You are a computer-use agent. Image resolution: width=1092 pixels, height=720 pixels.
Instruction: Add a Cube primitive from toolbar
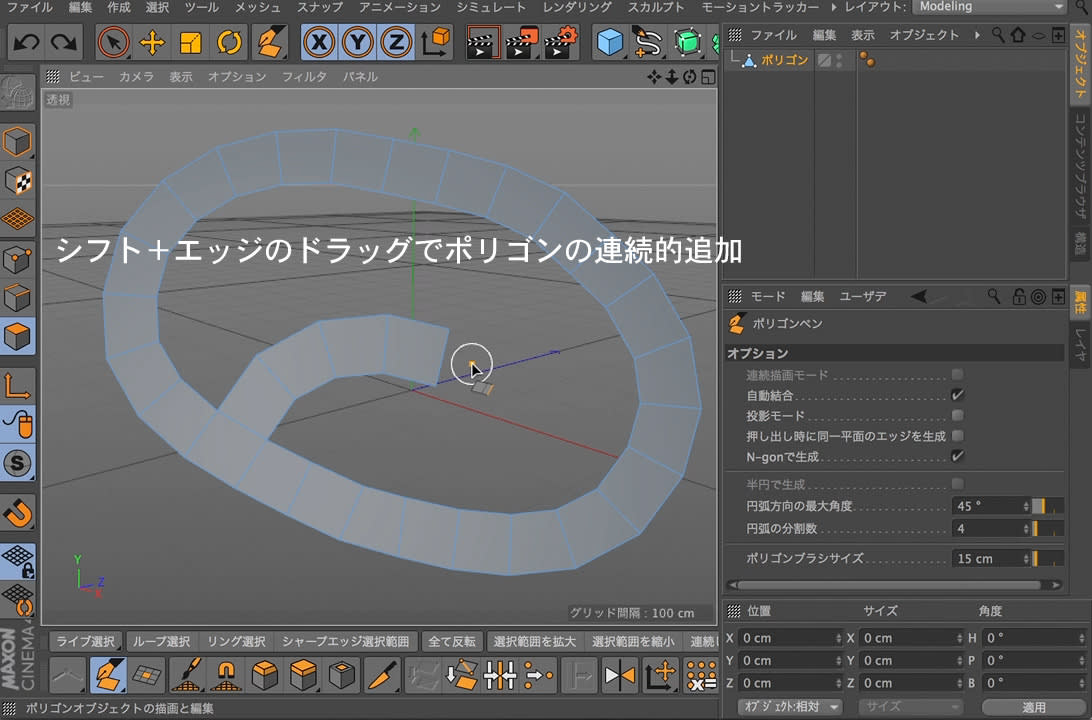pyautogui.click(x=610, y=42)
